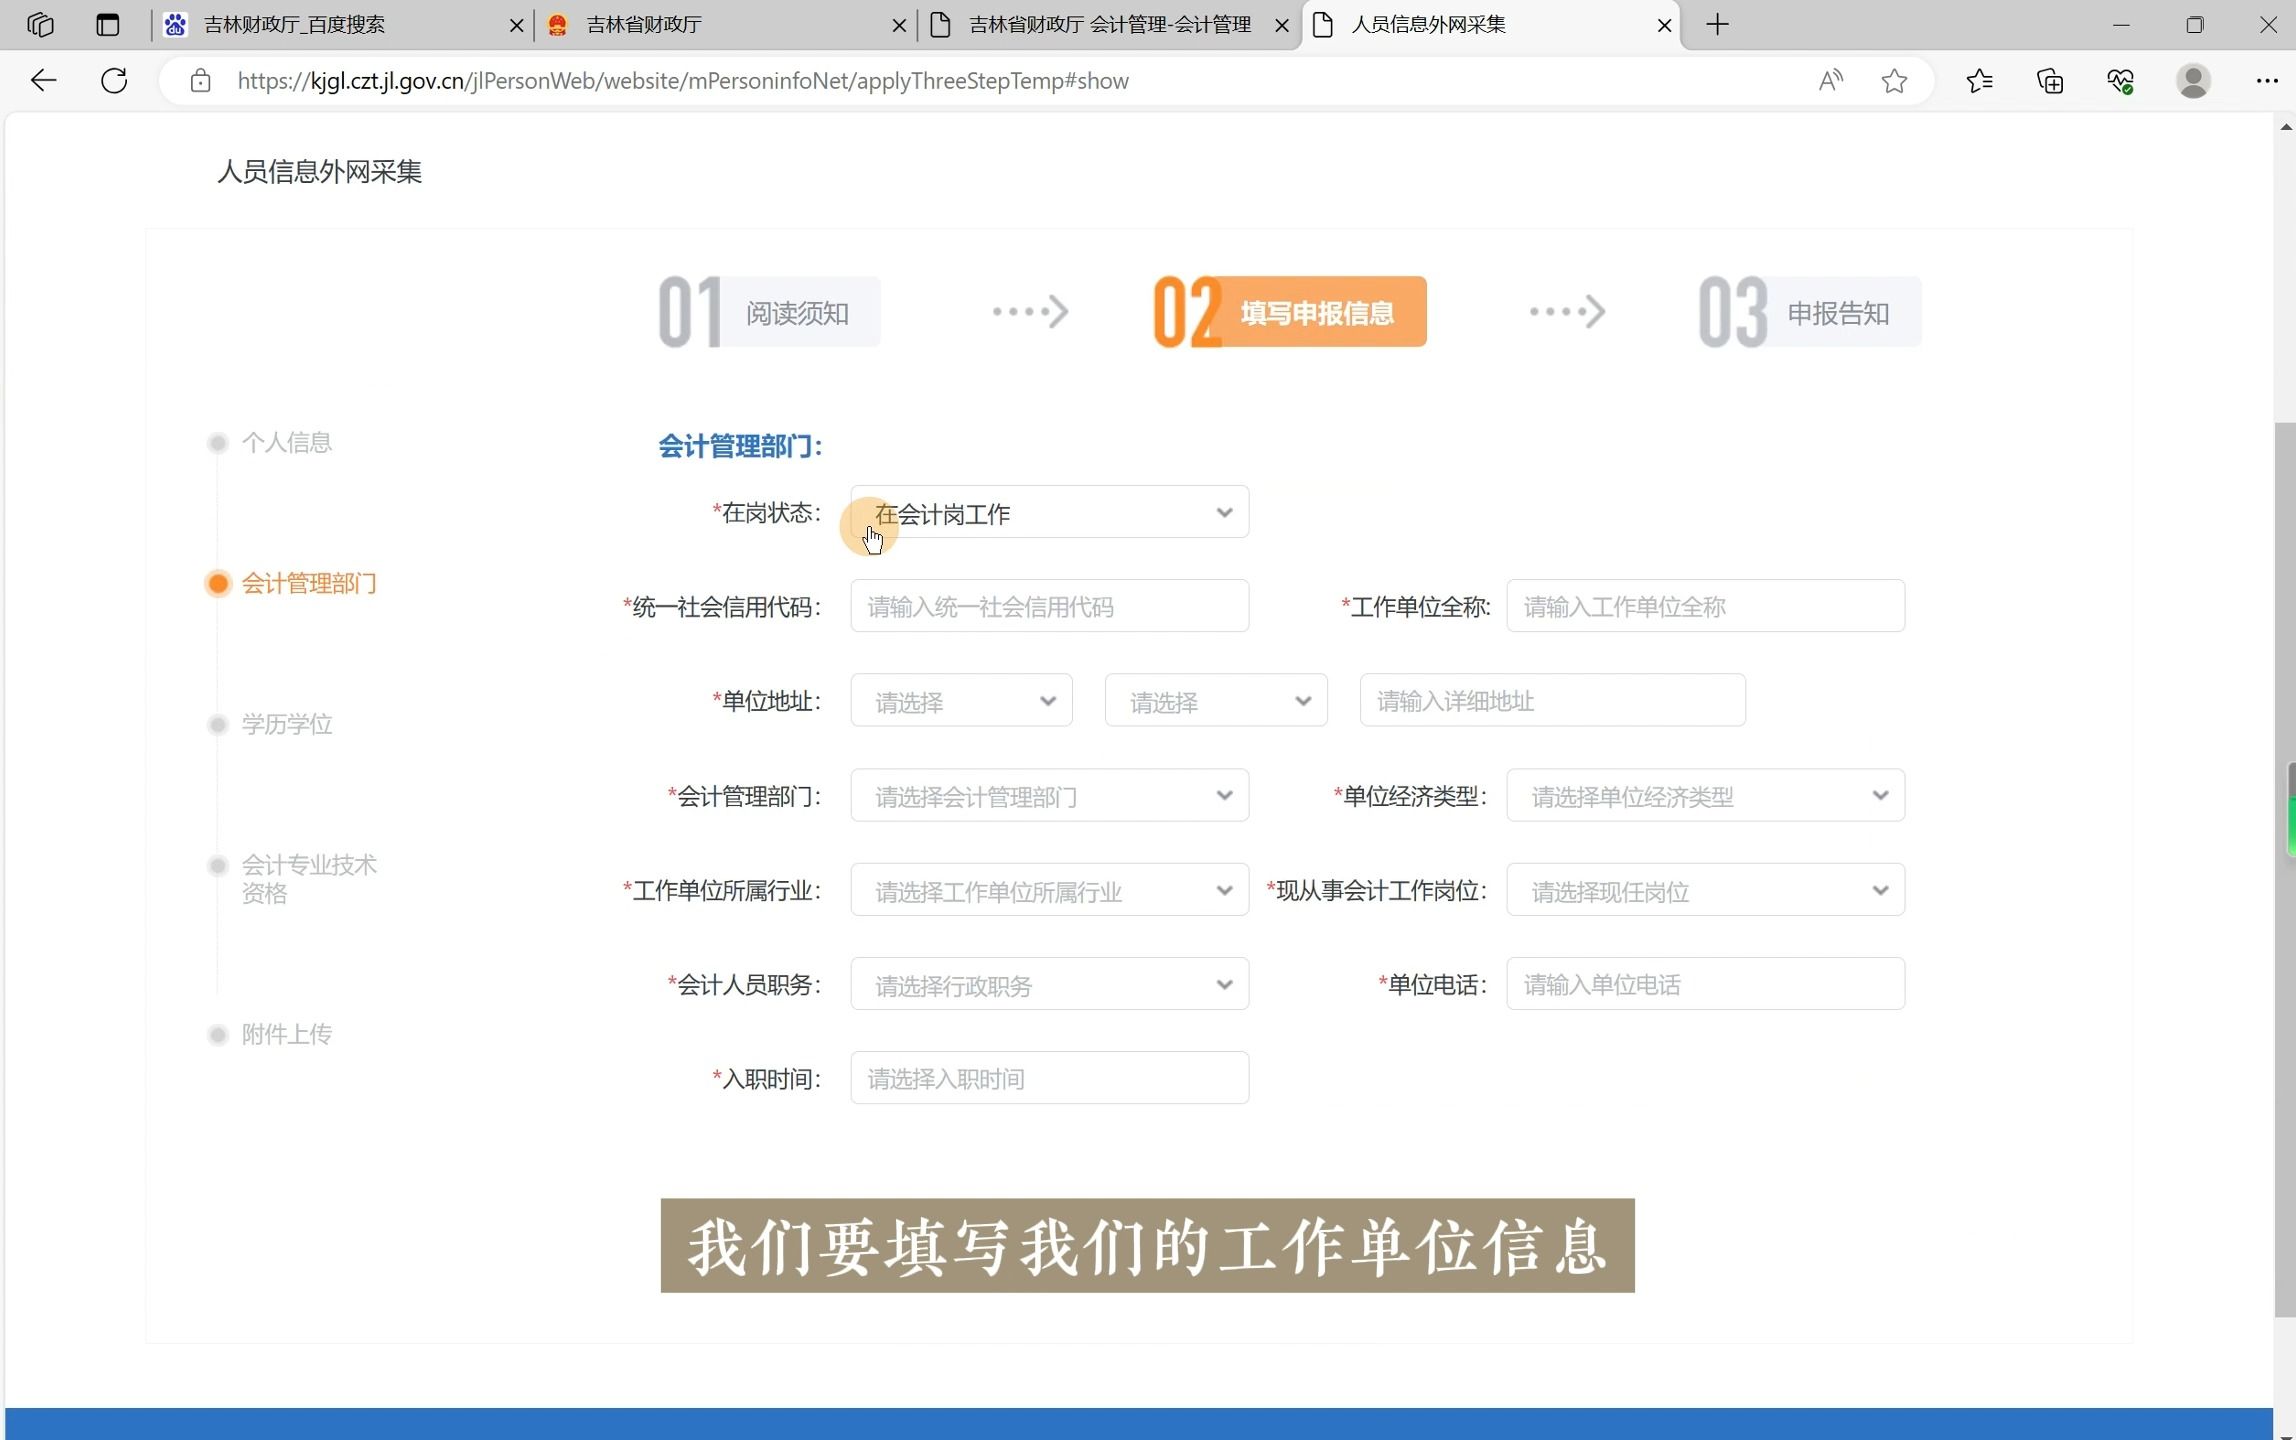Open the profile avatar icon

[x=2193, y=81]
